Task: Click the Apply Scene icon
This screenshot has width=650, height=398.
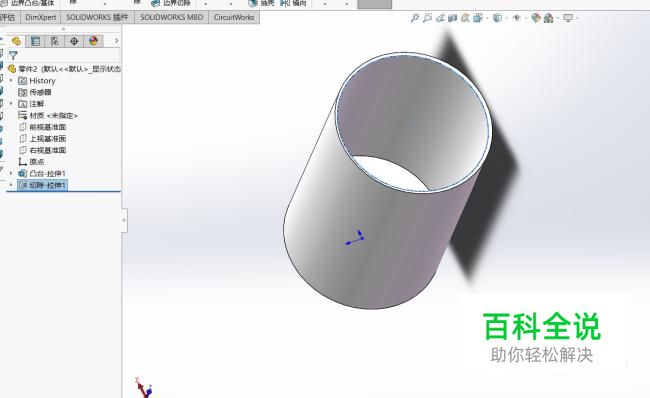Action: tap(548, 18)
